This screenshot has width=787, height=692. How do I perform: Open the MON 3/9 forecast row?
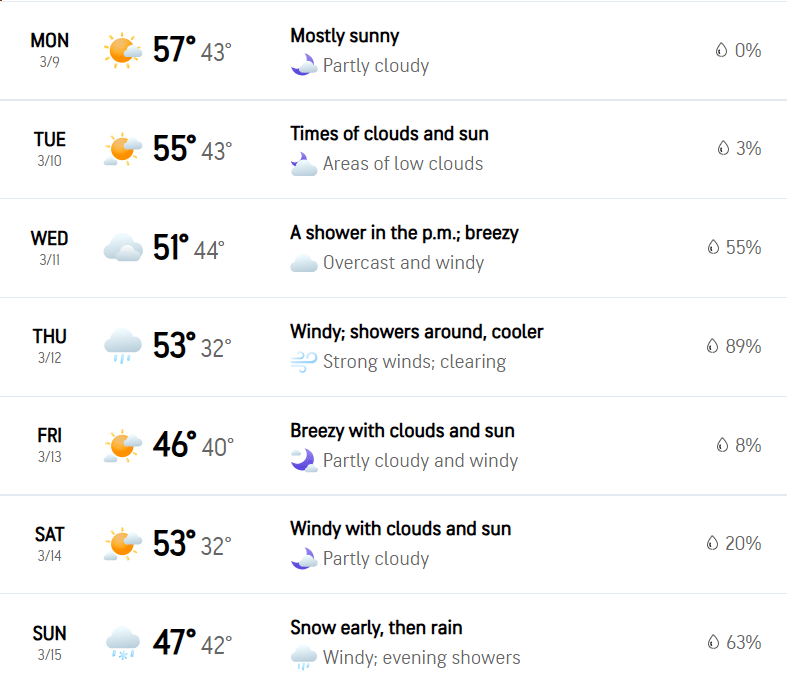click(49, 50)
